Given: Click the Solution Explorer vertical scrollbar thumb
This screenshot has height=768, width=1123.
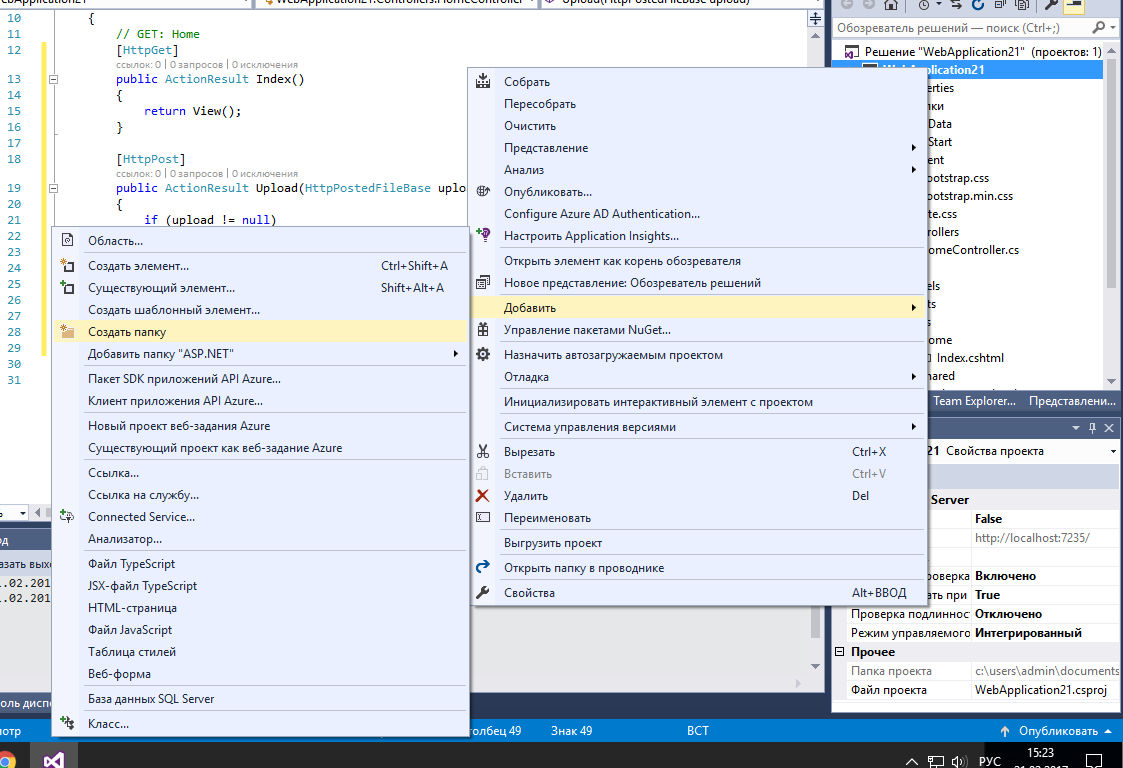Looking at the screenshot, I should 1111,172.
